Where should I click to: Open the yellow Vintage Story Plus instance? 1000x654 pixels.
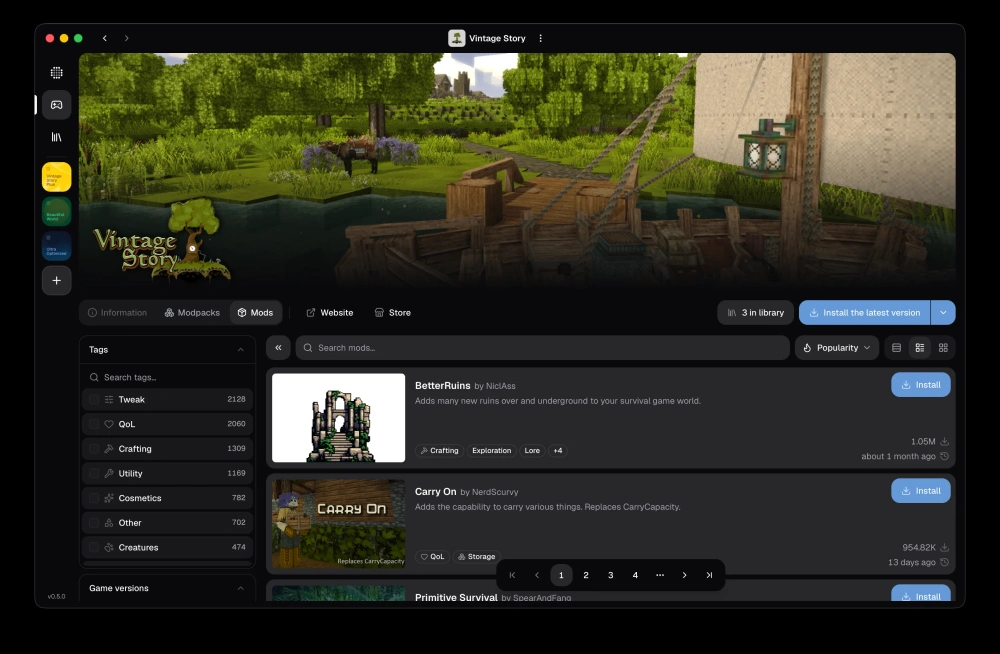click(57, 177)
